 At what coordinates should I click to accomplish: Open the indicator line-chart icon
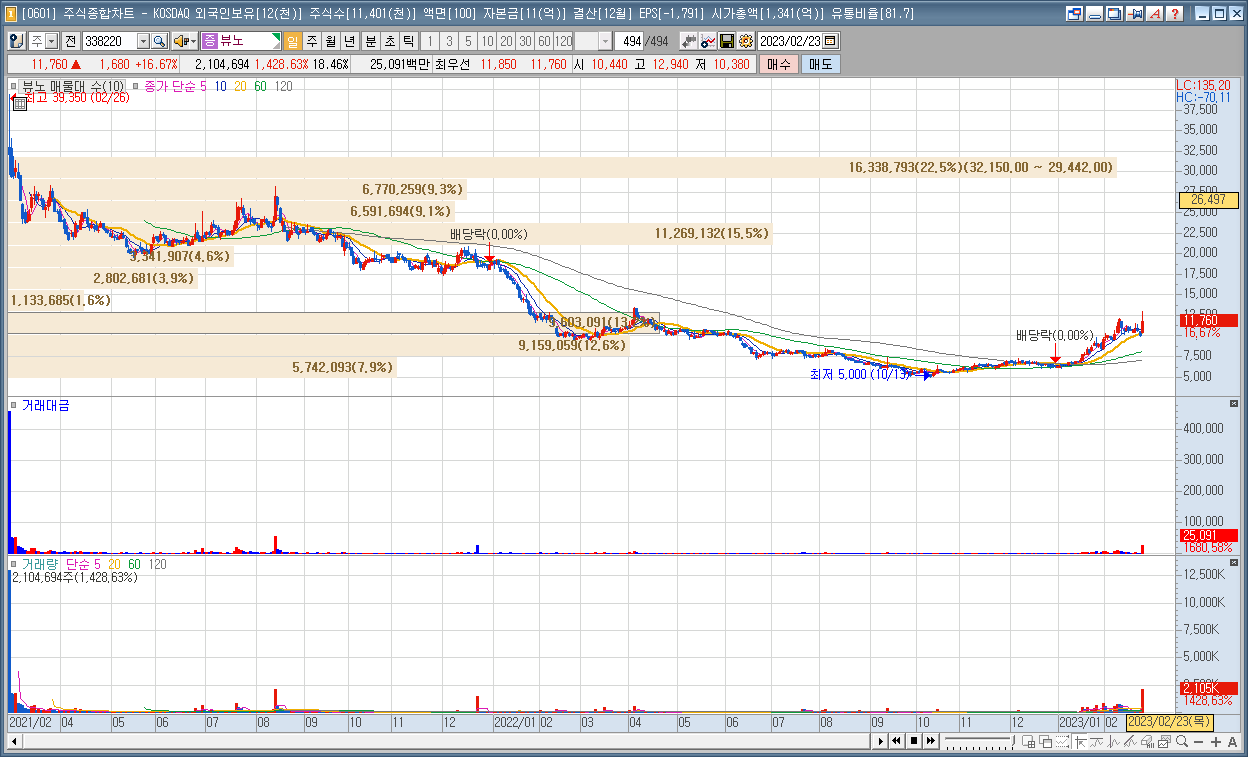pos(707,41)
